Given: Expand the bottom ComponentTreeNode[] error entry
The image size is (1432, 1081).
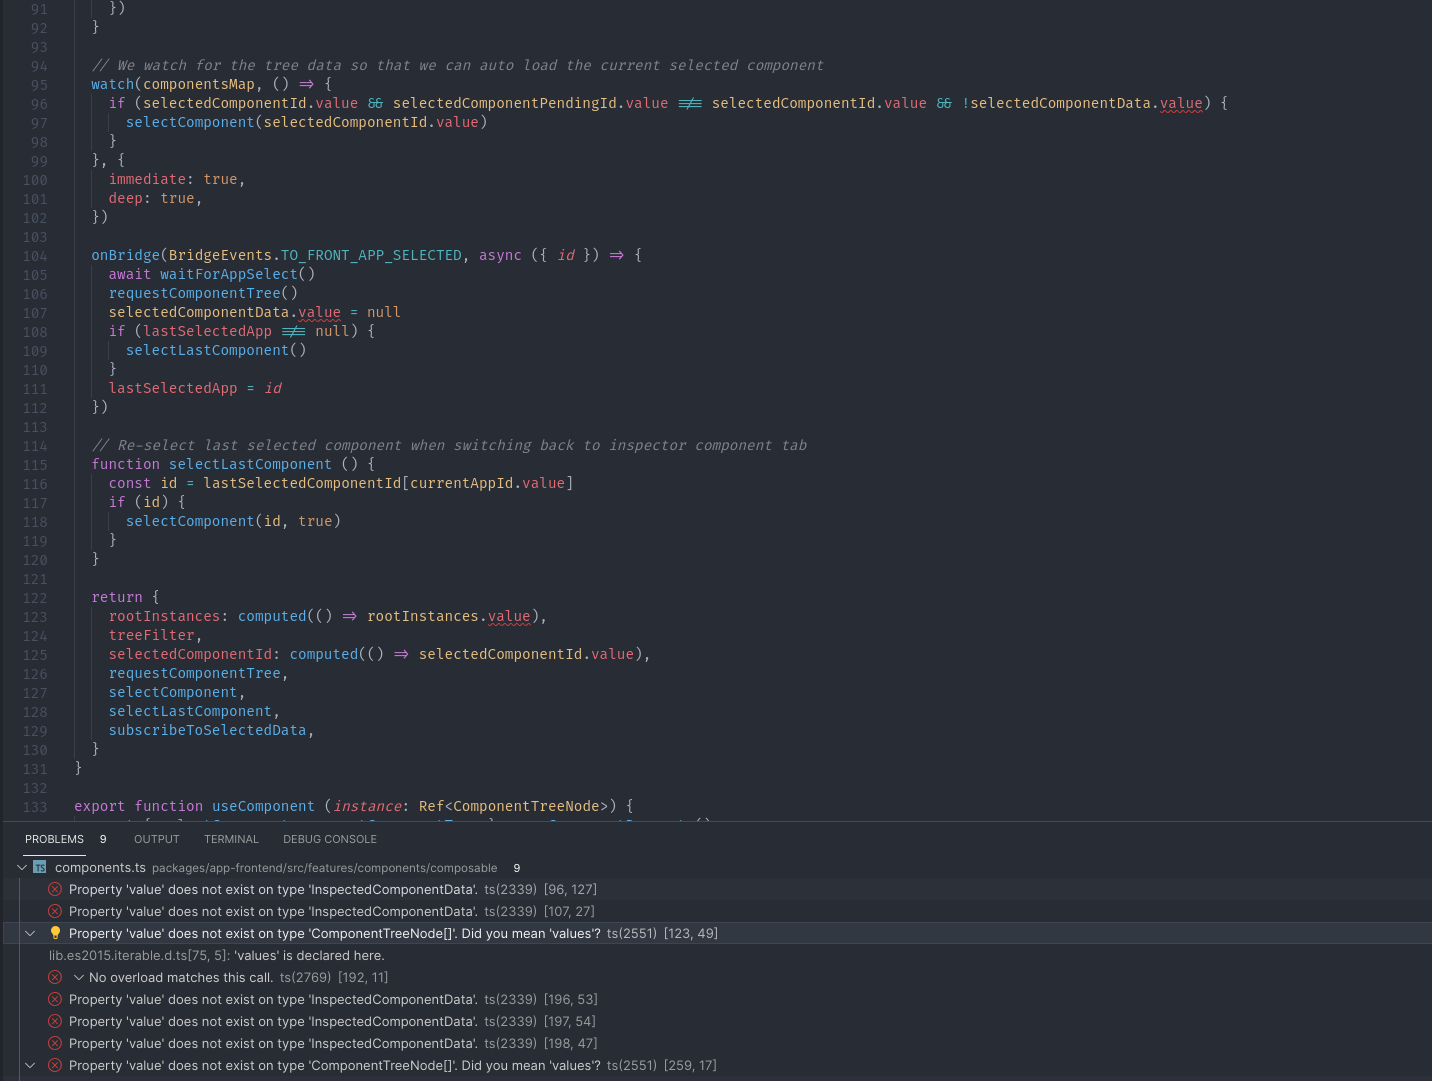Looking at the screenshot, I should 30,1065.
